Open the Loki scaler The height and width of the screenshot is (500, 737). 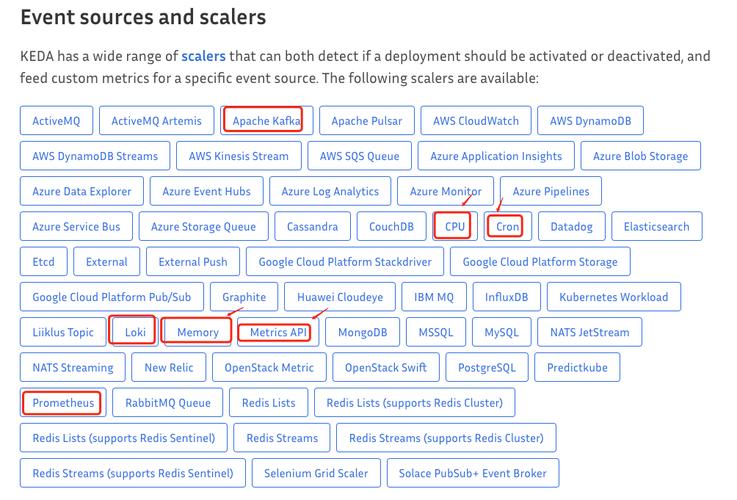click(134, 332)
